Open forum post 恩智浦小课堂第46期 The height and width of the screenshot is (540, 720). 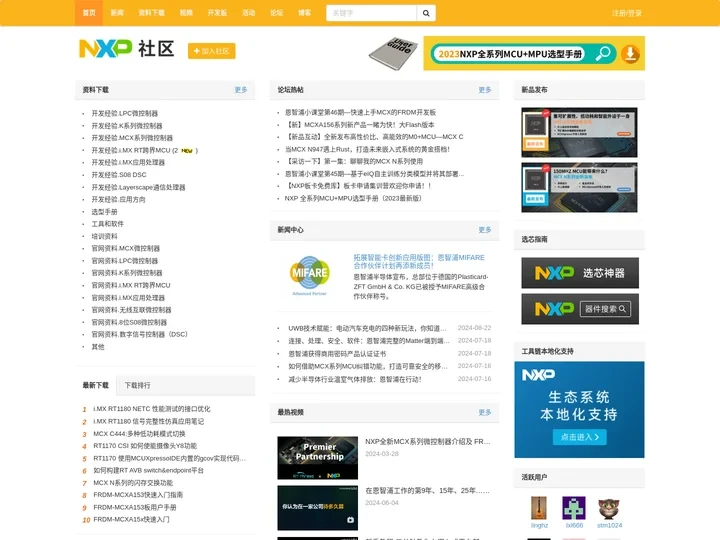point(360,112)
